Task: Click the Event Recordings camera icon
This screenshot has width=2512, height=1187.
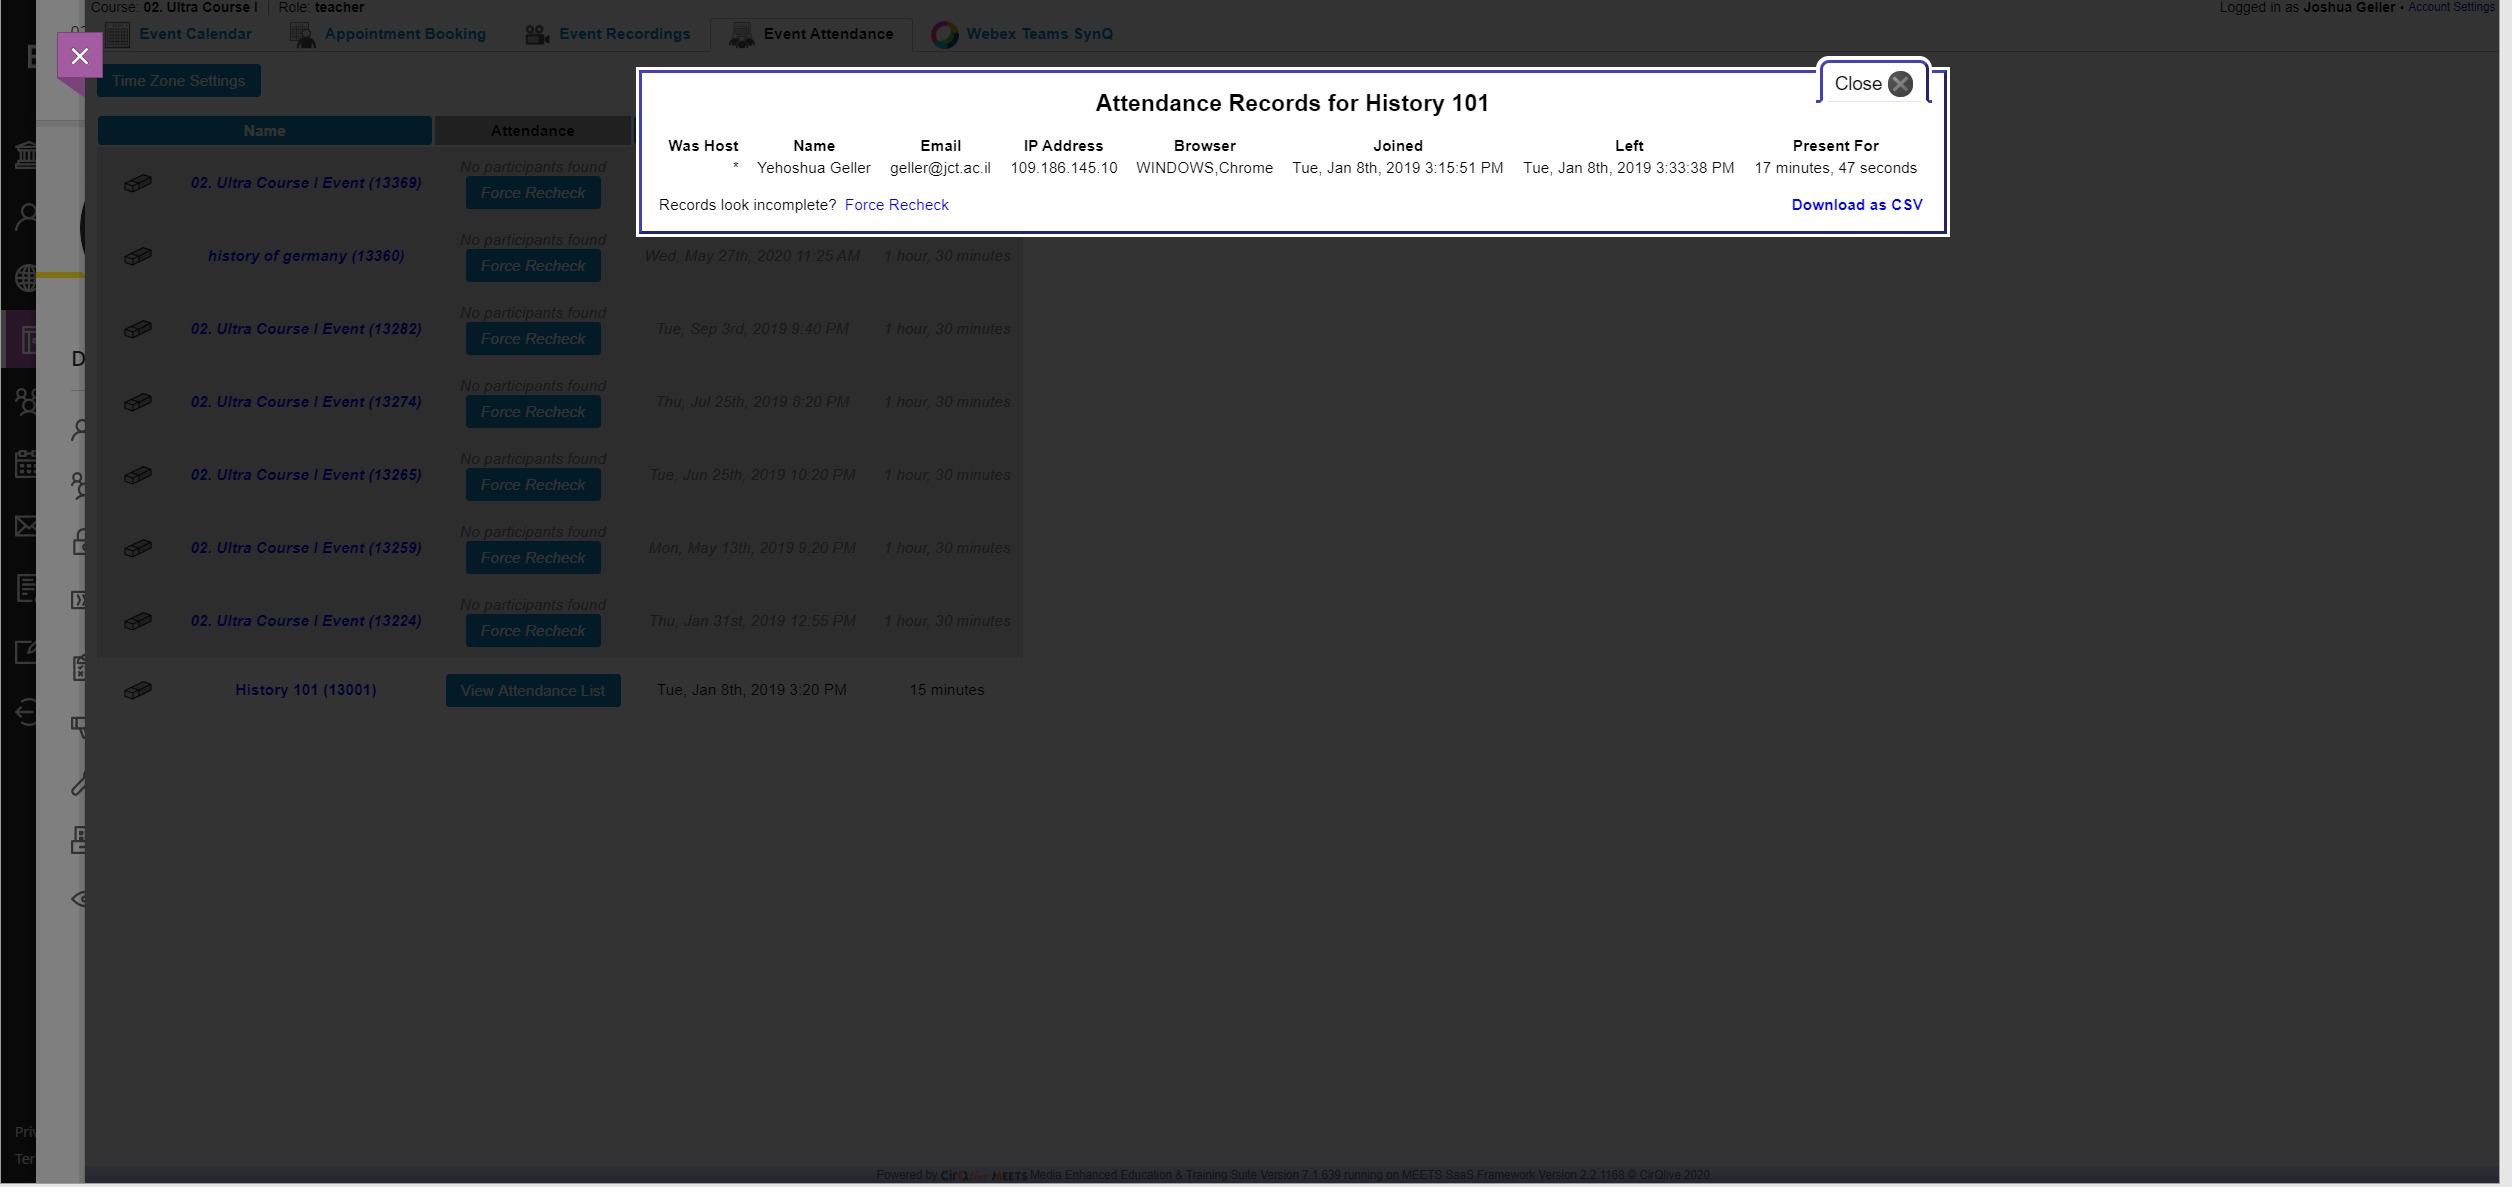Action: click(x=538, y=35)
